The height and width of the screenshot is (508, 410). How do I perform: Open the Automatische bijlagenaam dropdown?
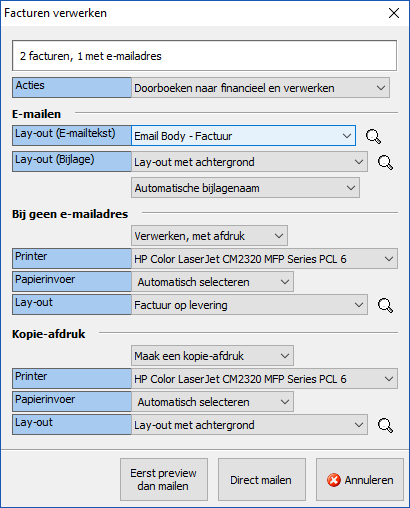pyautogui.click(x=245, y=188)
